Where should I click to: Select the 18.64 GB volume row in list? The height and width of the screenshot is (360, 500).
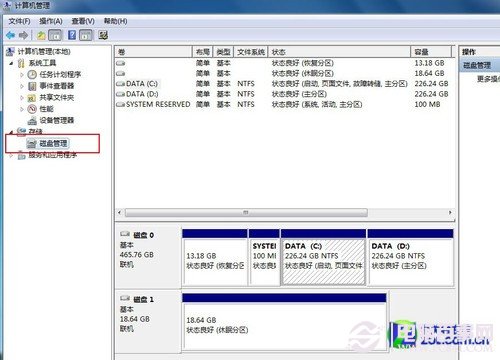click(284, 73)
